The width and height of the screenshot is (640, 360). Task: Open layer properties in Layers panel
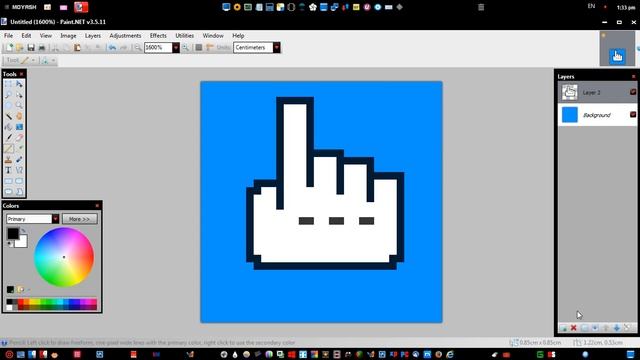627,328
